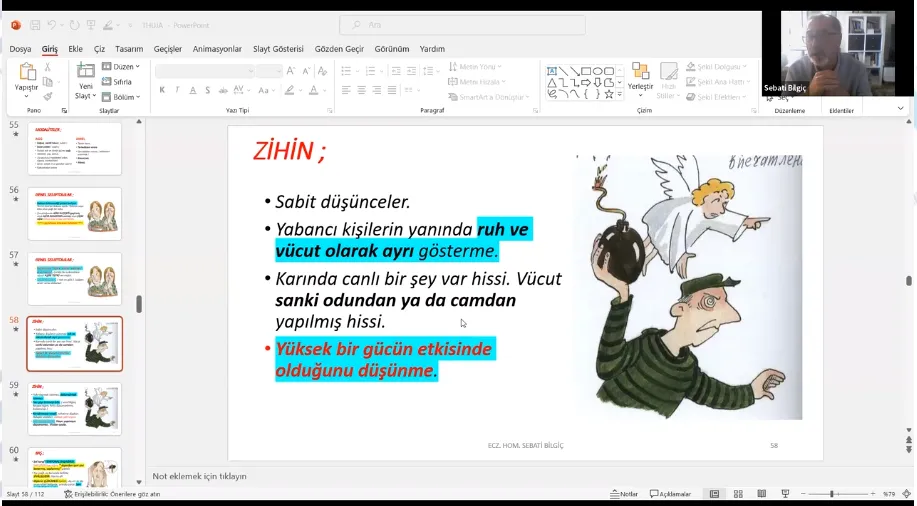The width and height of the screenshot is (917, 506).
Task: Click the Yapıştır (Paste) clipboard icon
Action: pyautogui.click(x=26, y=73)
